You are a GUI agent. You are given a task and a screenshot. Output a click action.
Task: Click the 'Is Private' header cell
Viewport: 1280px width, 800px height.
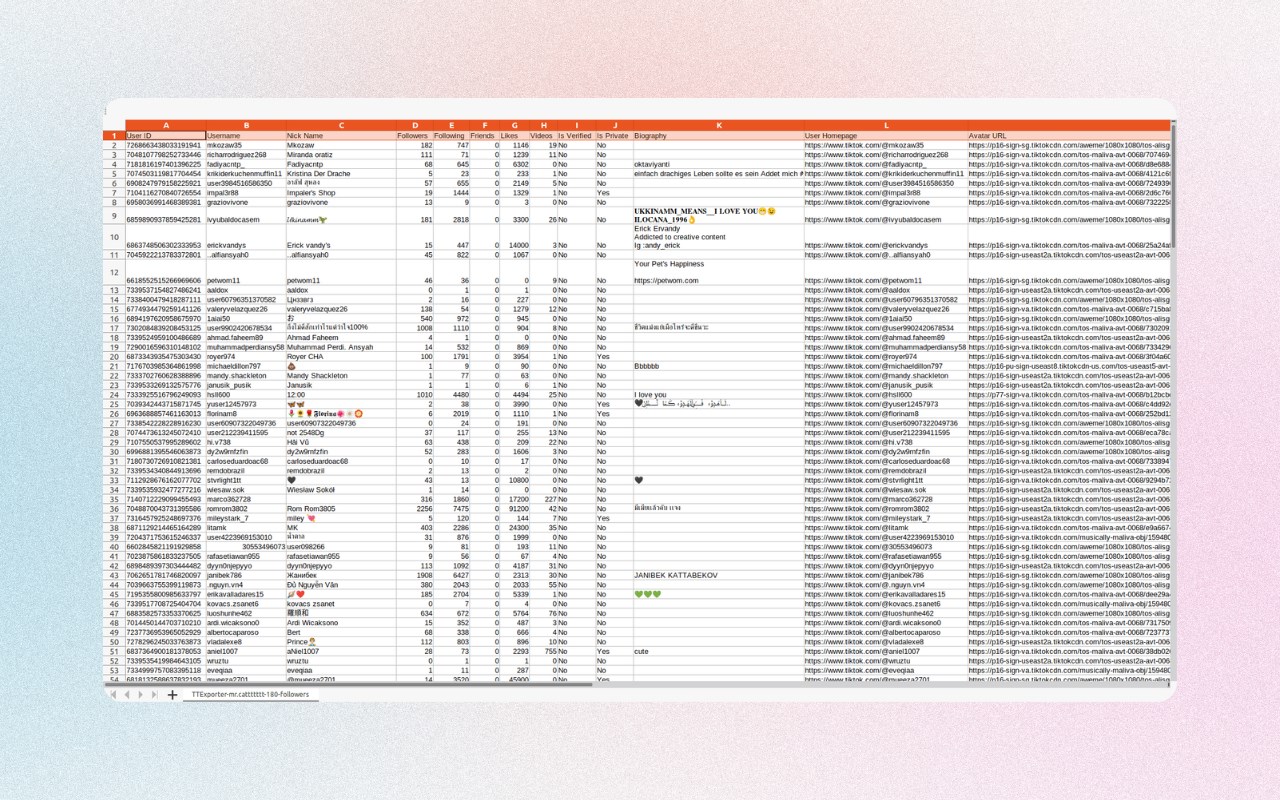click(614, 136)
